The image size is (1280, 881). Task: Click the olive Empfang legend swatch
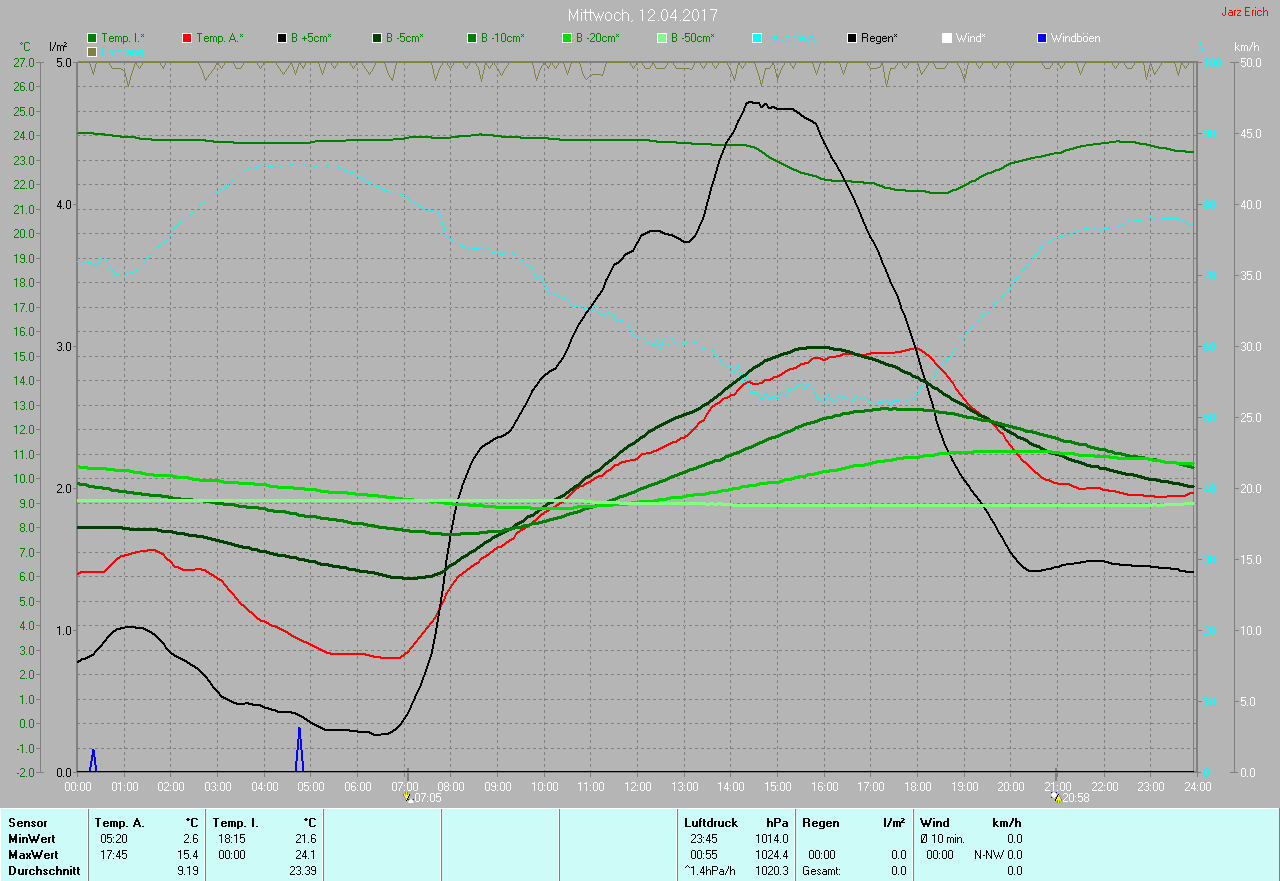[x=93, y=51]
